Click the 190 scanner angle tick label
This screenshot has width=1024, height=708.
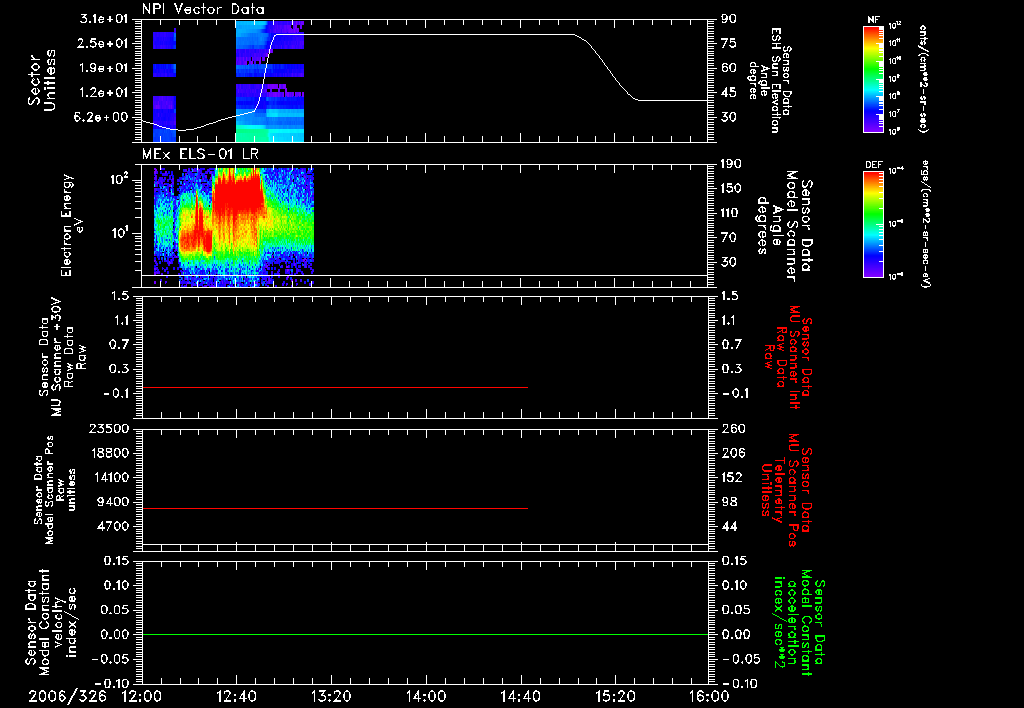[732, 164]
